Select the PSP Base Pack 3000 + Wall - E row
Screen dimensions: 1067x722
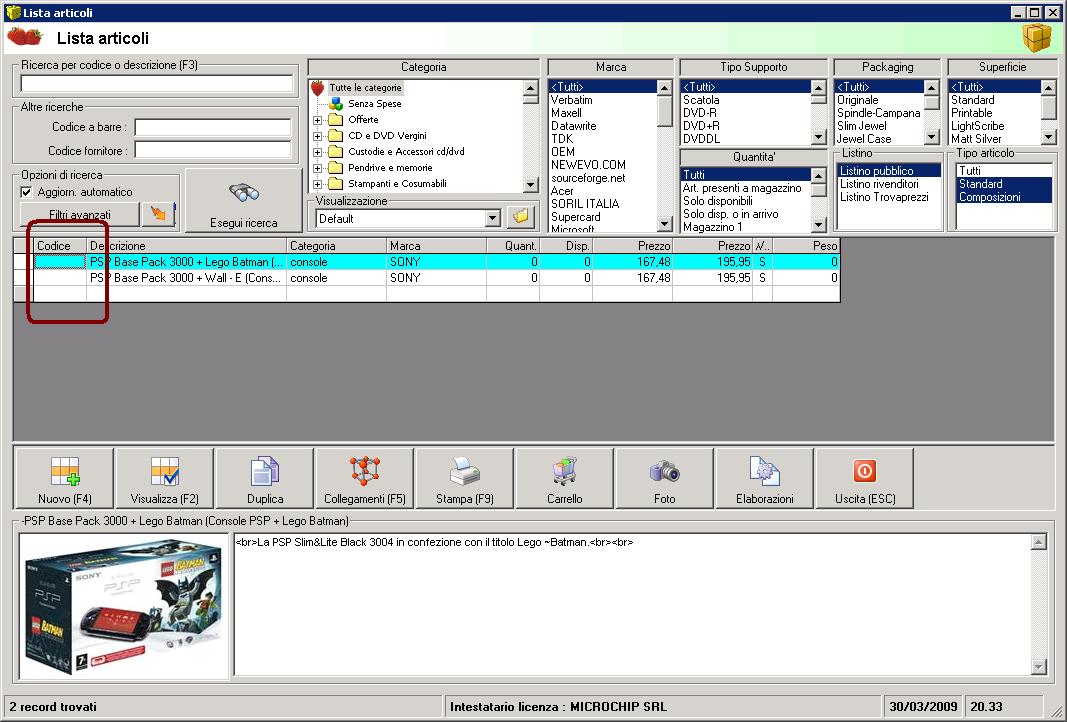coord(427,278)
